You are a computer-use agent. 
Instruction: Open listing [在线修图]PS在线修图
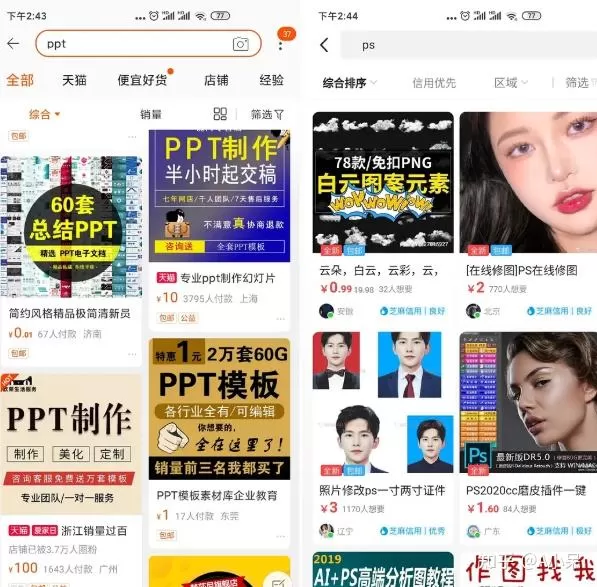pyautogui.click(x=522, y=271)
